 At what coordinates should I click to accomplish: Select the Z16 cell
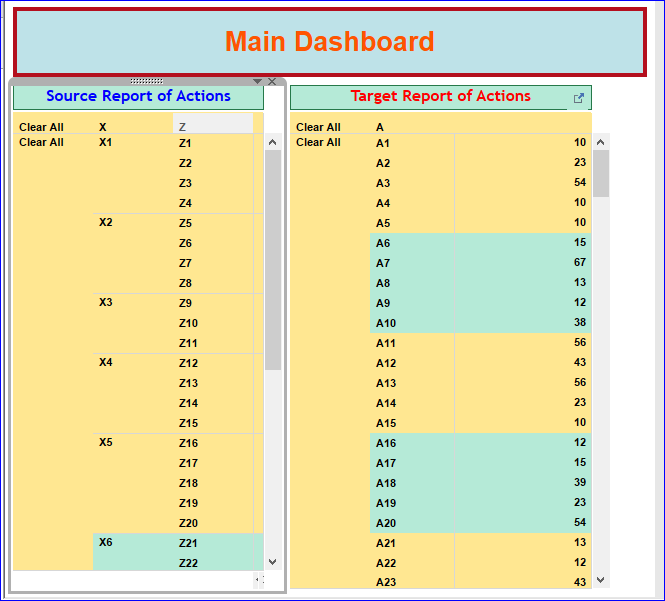pyautogui.click(x=188, y=443)
